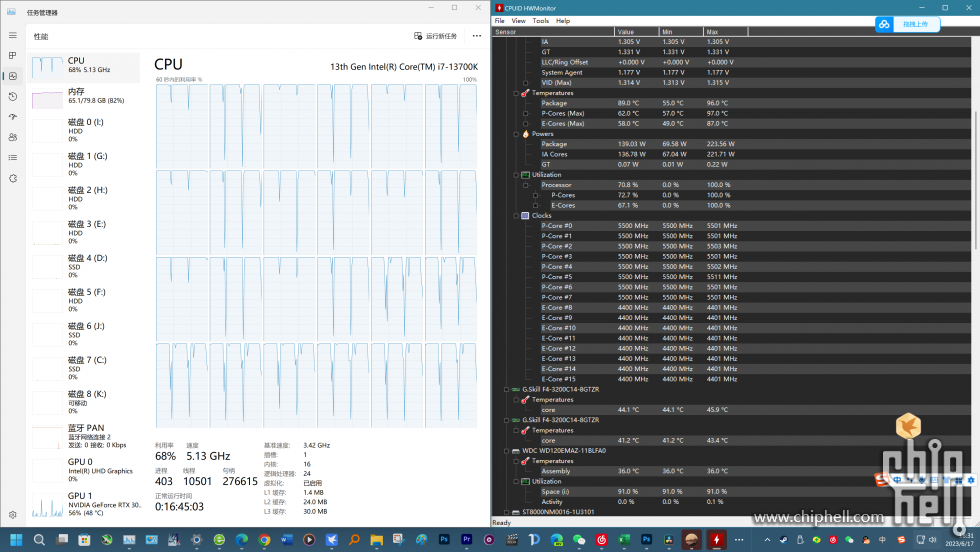The image size is (980, 552).
Task: Open Services icon in Task Manager sidebar
Action: coord(12,178)
